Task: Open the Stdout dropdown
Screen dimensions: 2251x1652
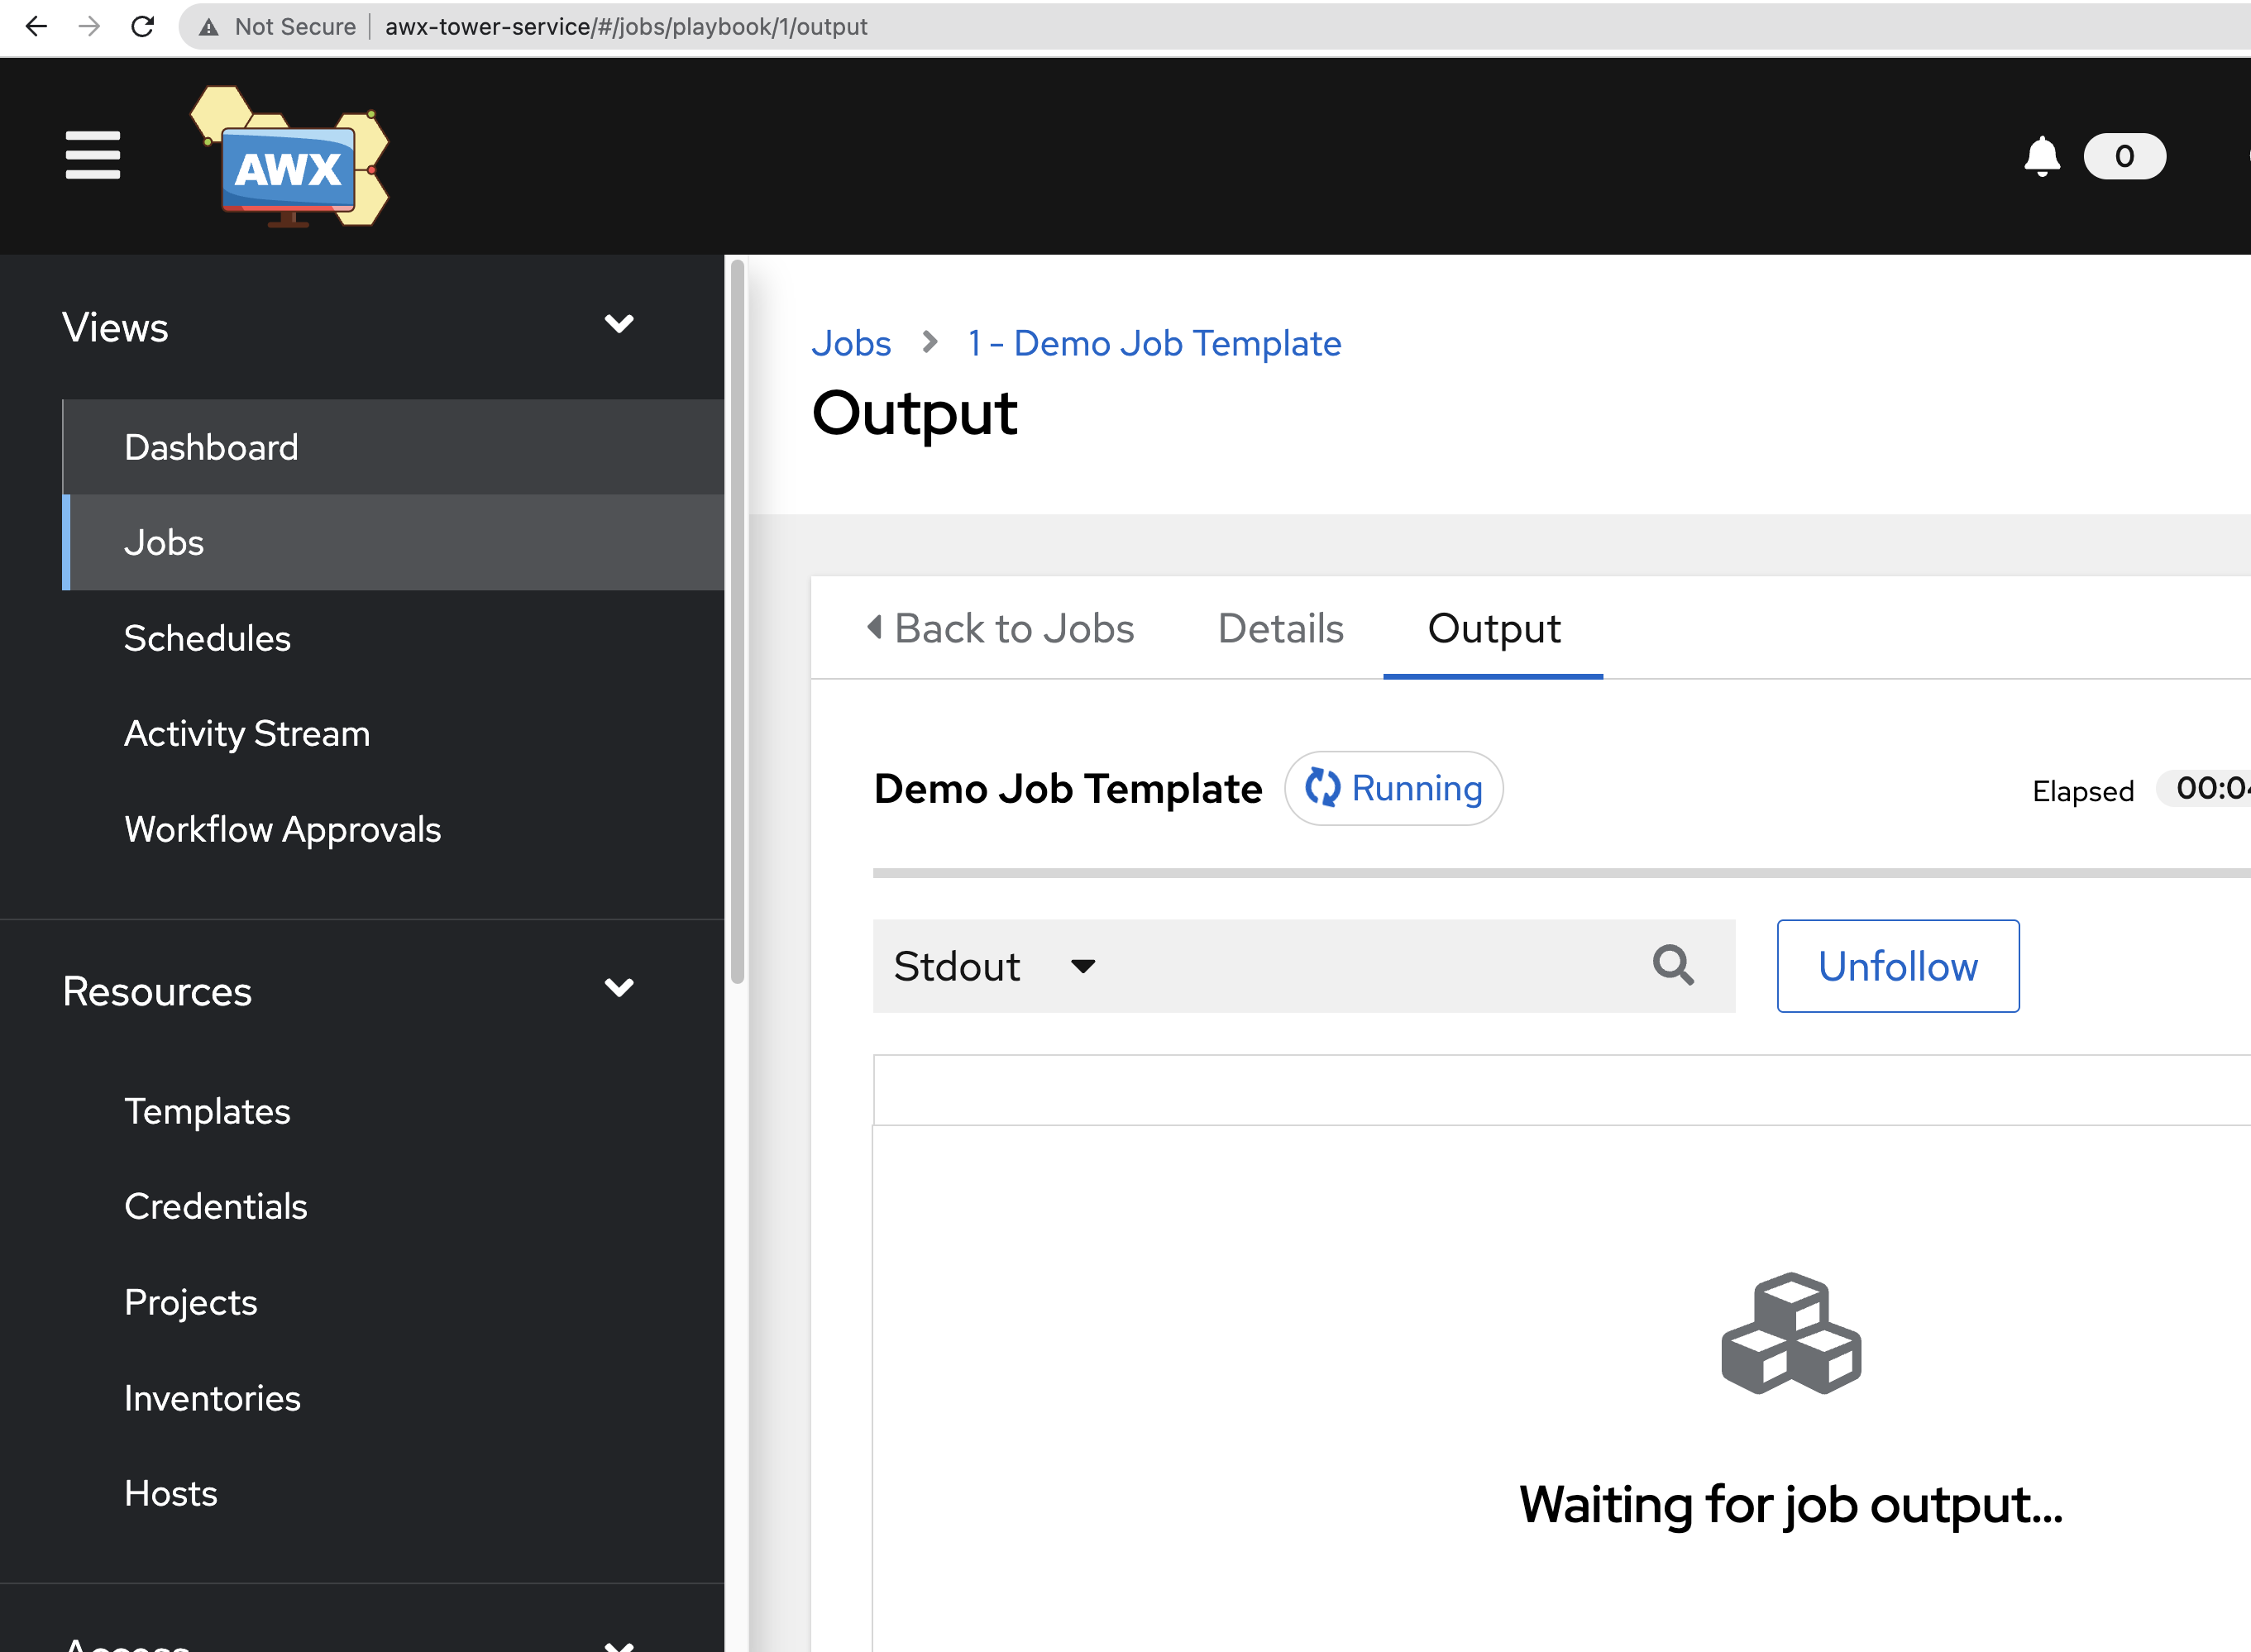Action: coord(994,966)
